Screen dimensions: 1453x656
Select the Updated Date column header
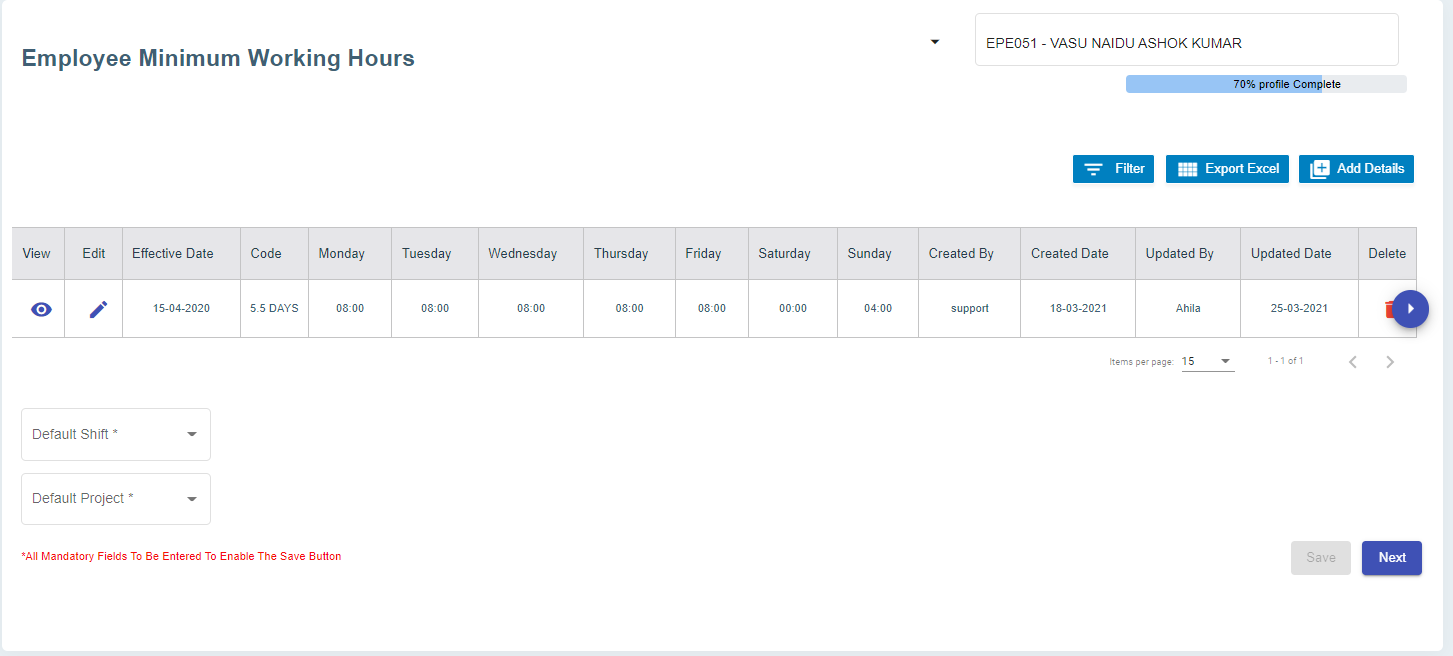[x=1291, y=254]
